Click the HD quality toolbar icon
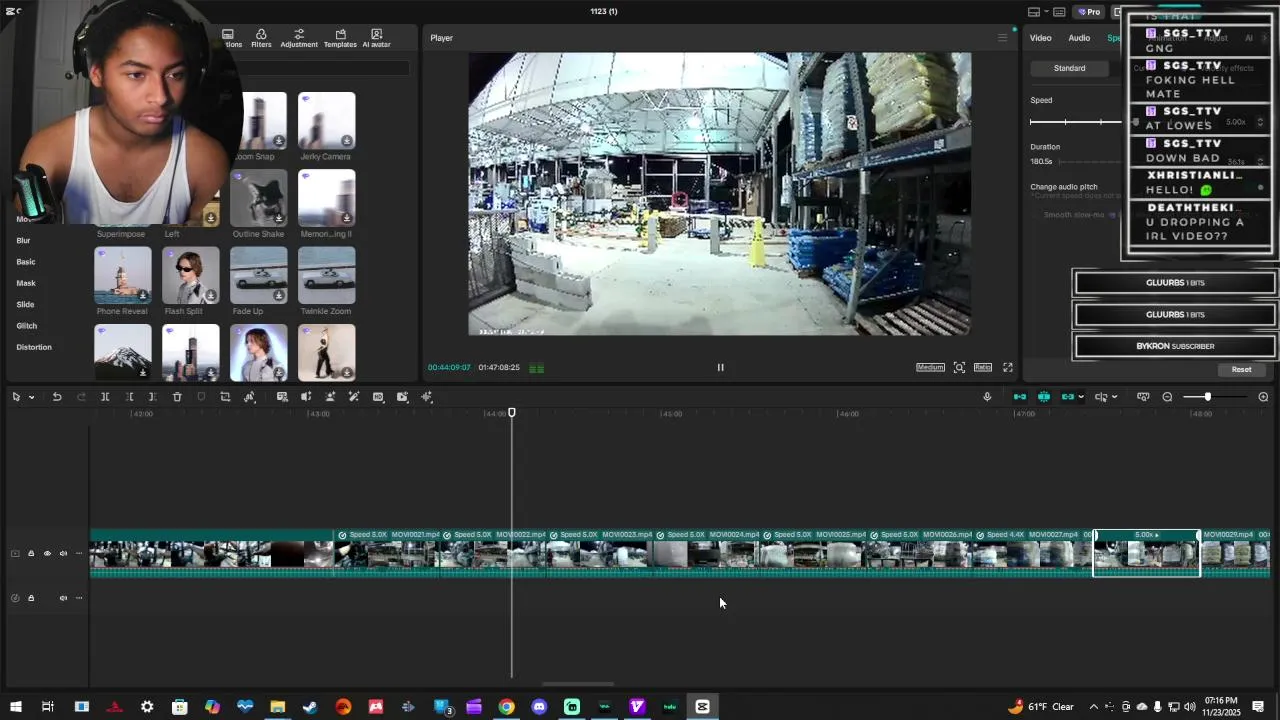1280x720 pixels. (x=378, y=397)
